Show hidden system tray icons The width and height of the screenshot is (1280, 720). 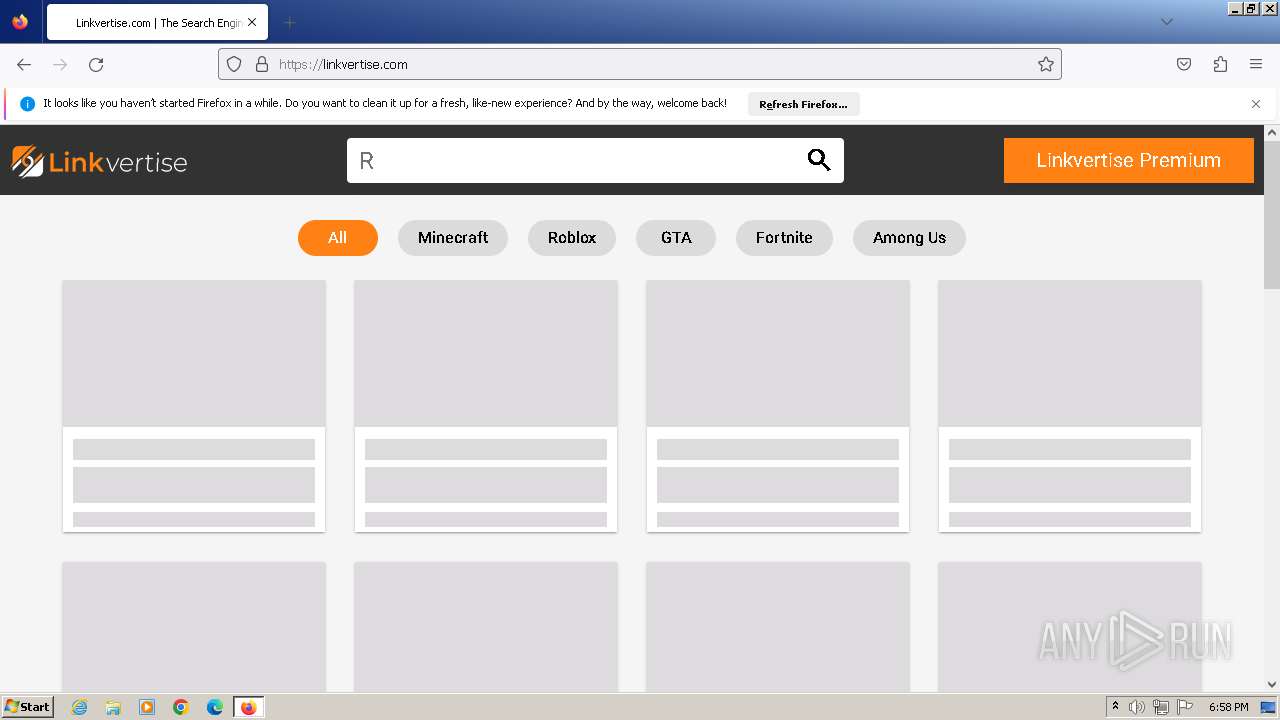tap(1115, 707)
